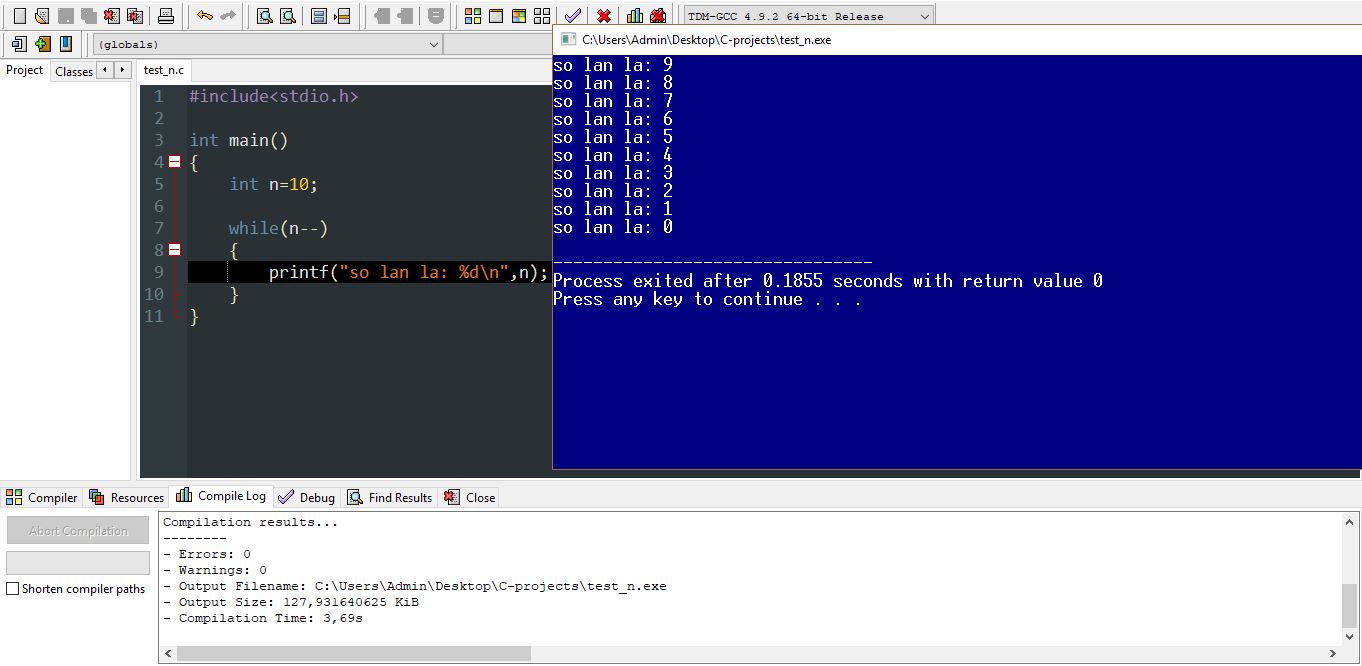
Task: Open the TDM-GCC compiler selection dropdown
Action: [923, 16]
